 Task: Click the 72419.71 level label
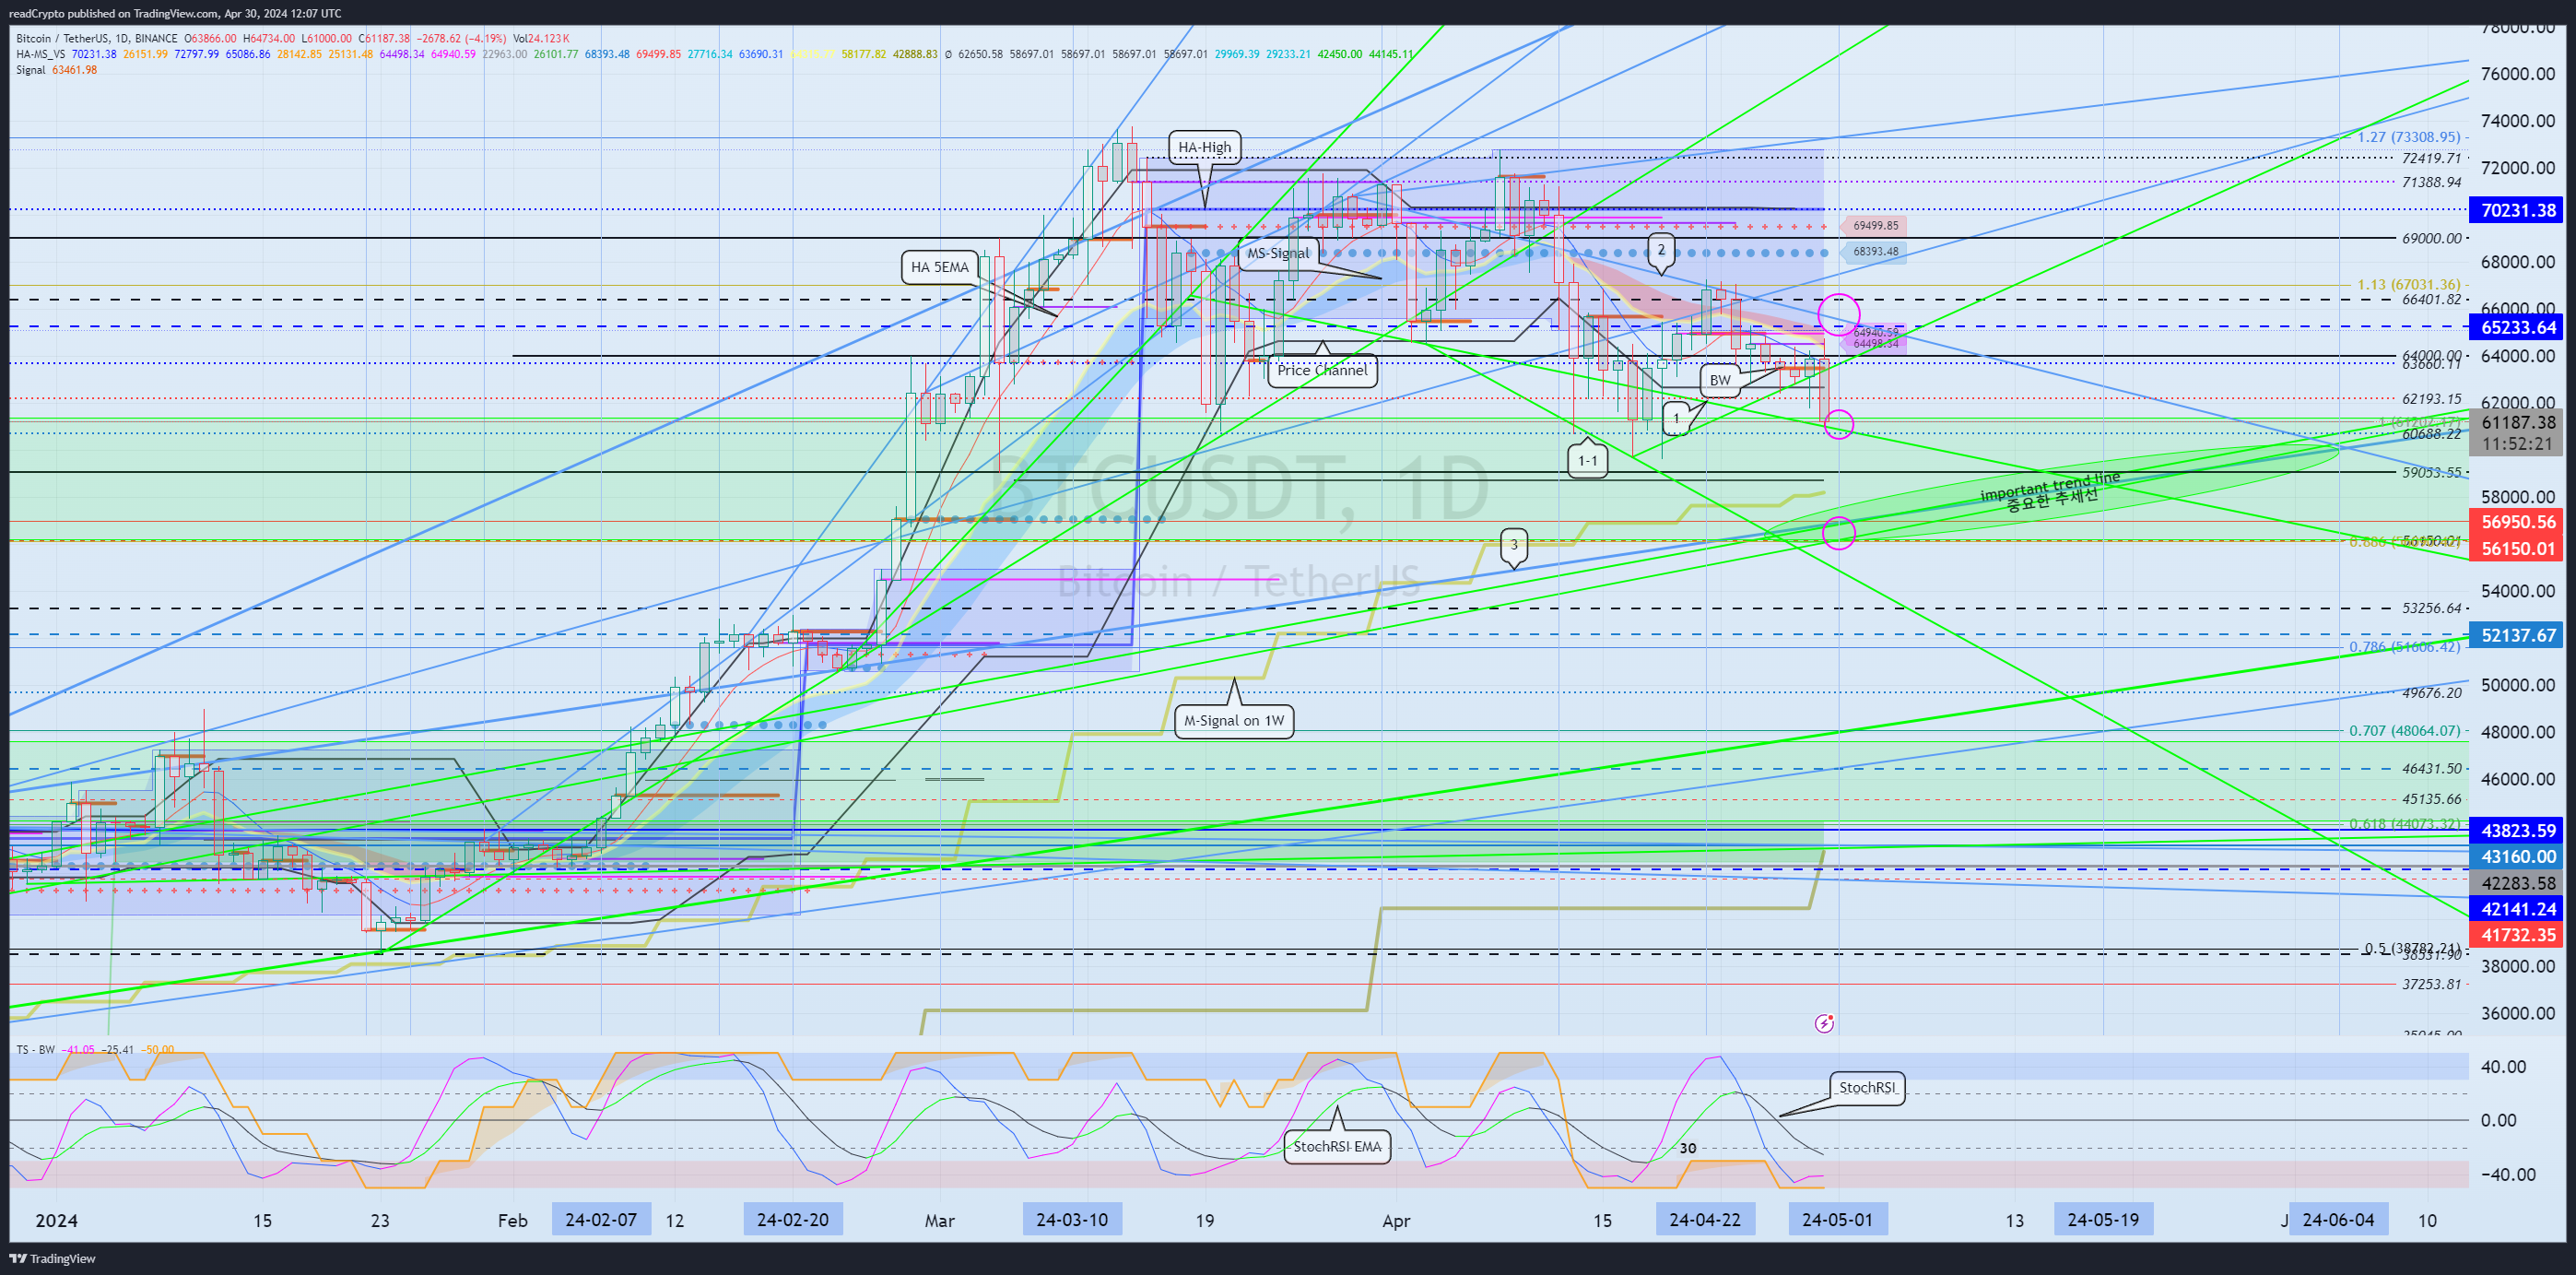click(x=2431, y=158)
